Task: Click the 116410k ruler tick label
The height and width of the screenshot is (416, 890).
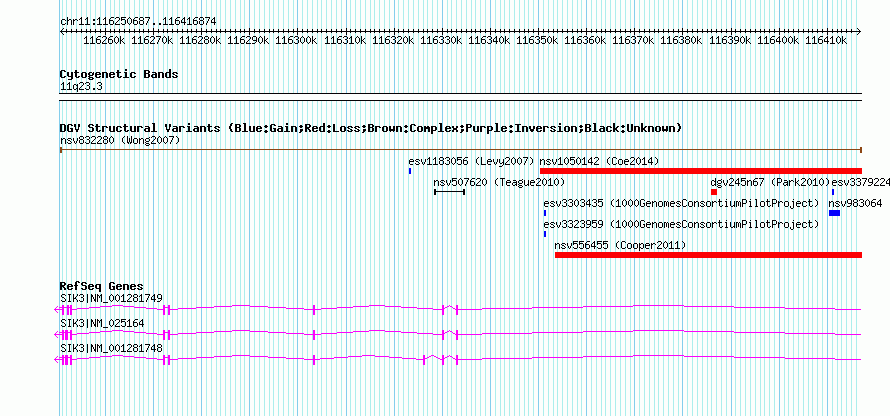Action: point(826,40)
